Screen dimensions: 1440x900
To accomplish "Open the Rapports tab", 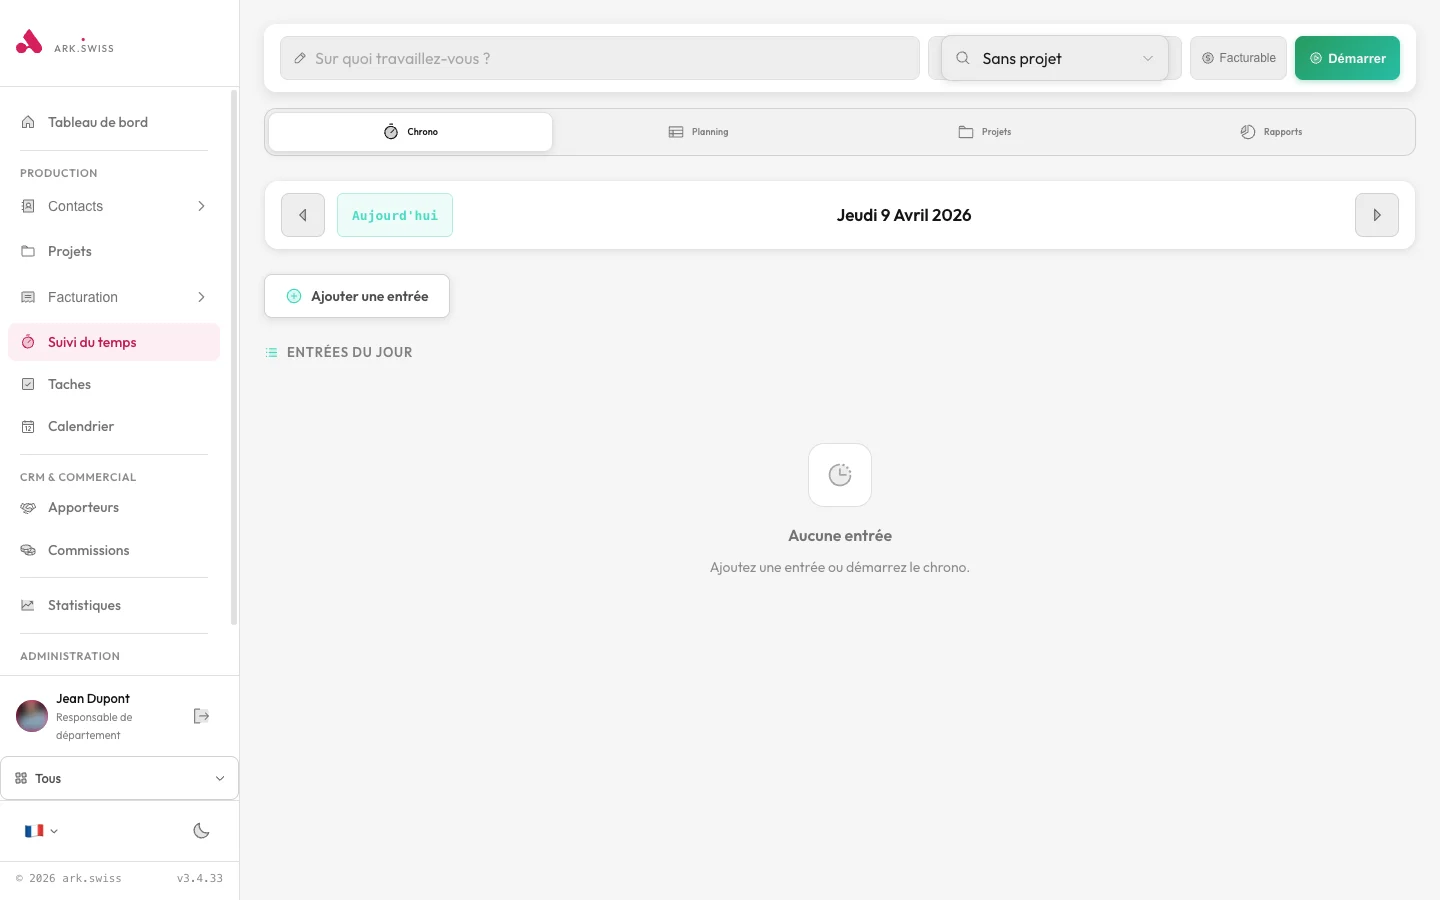I will tap(1270, 131).
